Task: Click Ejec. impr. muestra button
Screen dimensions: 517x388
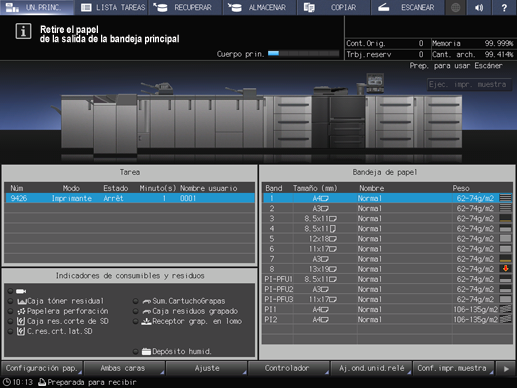Action: (469, 84)
